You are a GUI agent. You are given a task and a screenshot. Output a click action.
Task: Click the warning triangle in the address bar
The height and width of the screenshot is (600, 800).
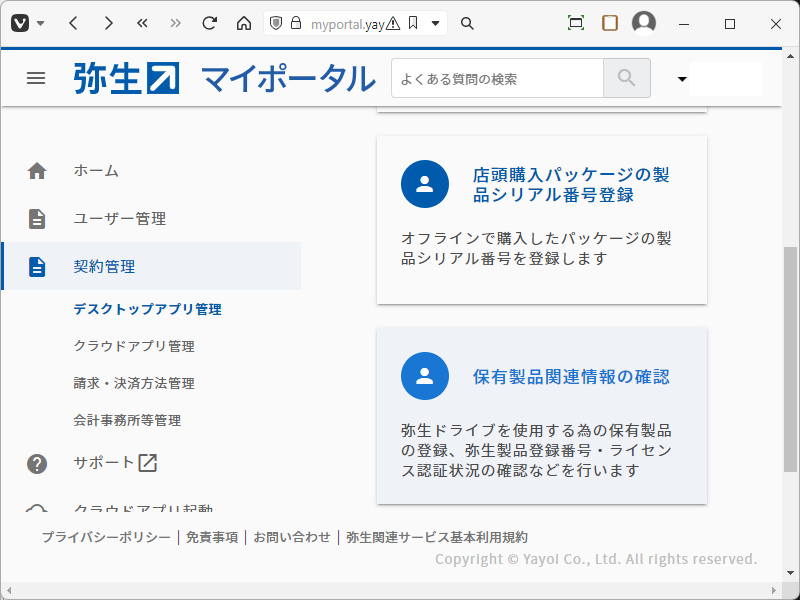393,23
